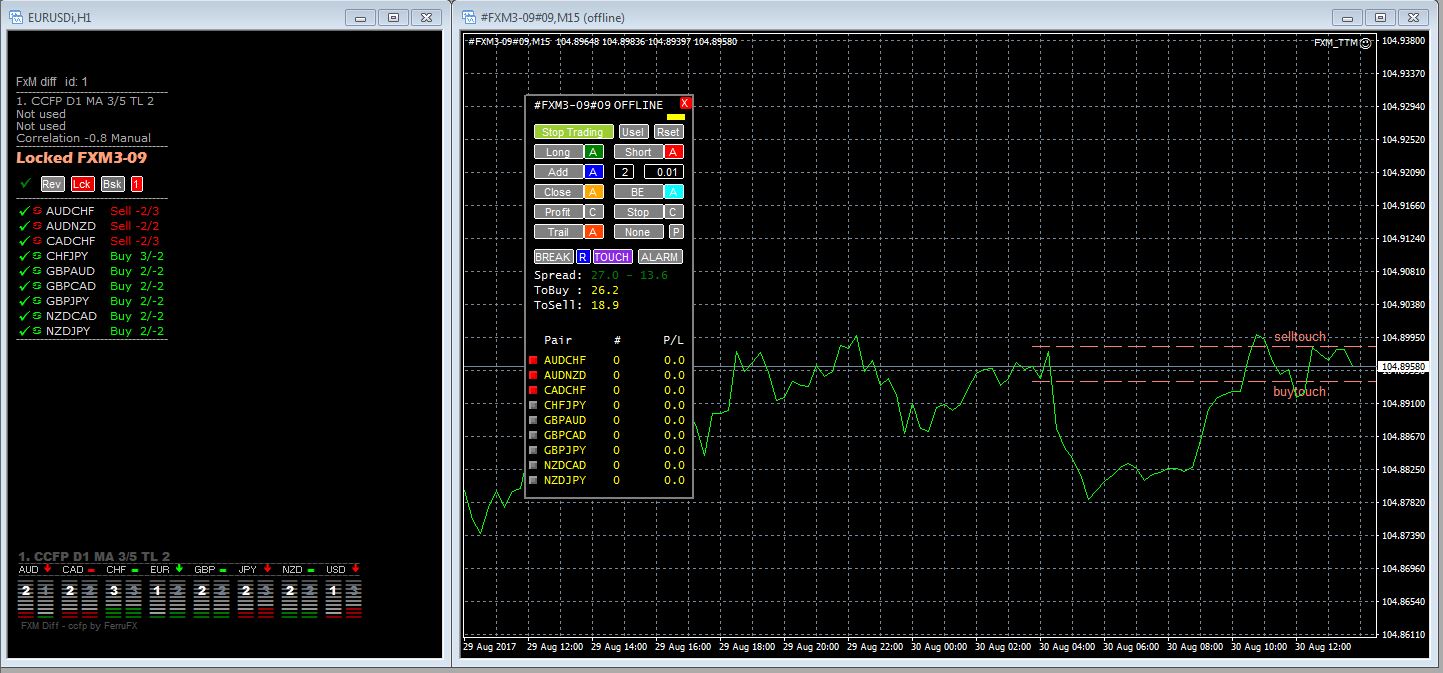
Task: Click the red Lck button
Action: tap(83, 184)
